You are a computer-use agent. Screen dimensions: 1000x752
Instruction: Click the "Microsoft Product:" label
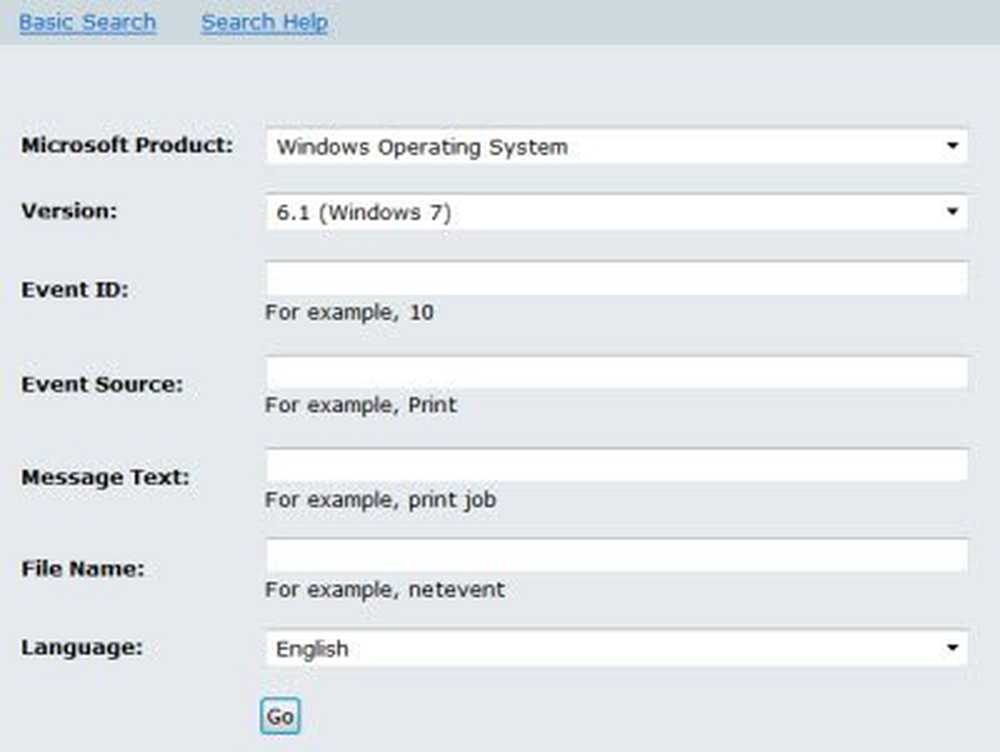click(127, 145)
